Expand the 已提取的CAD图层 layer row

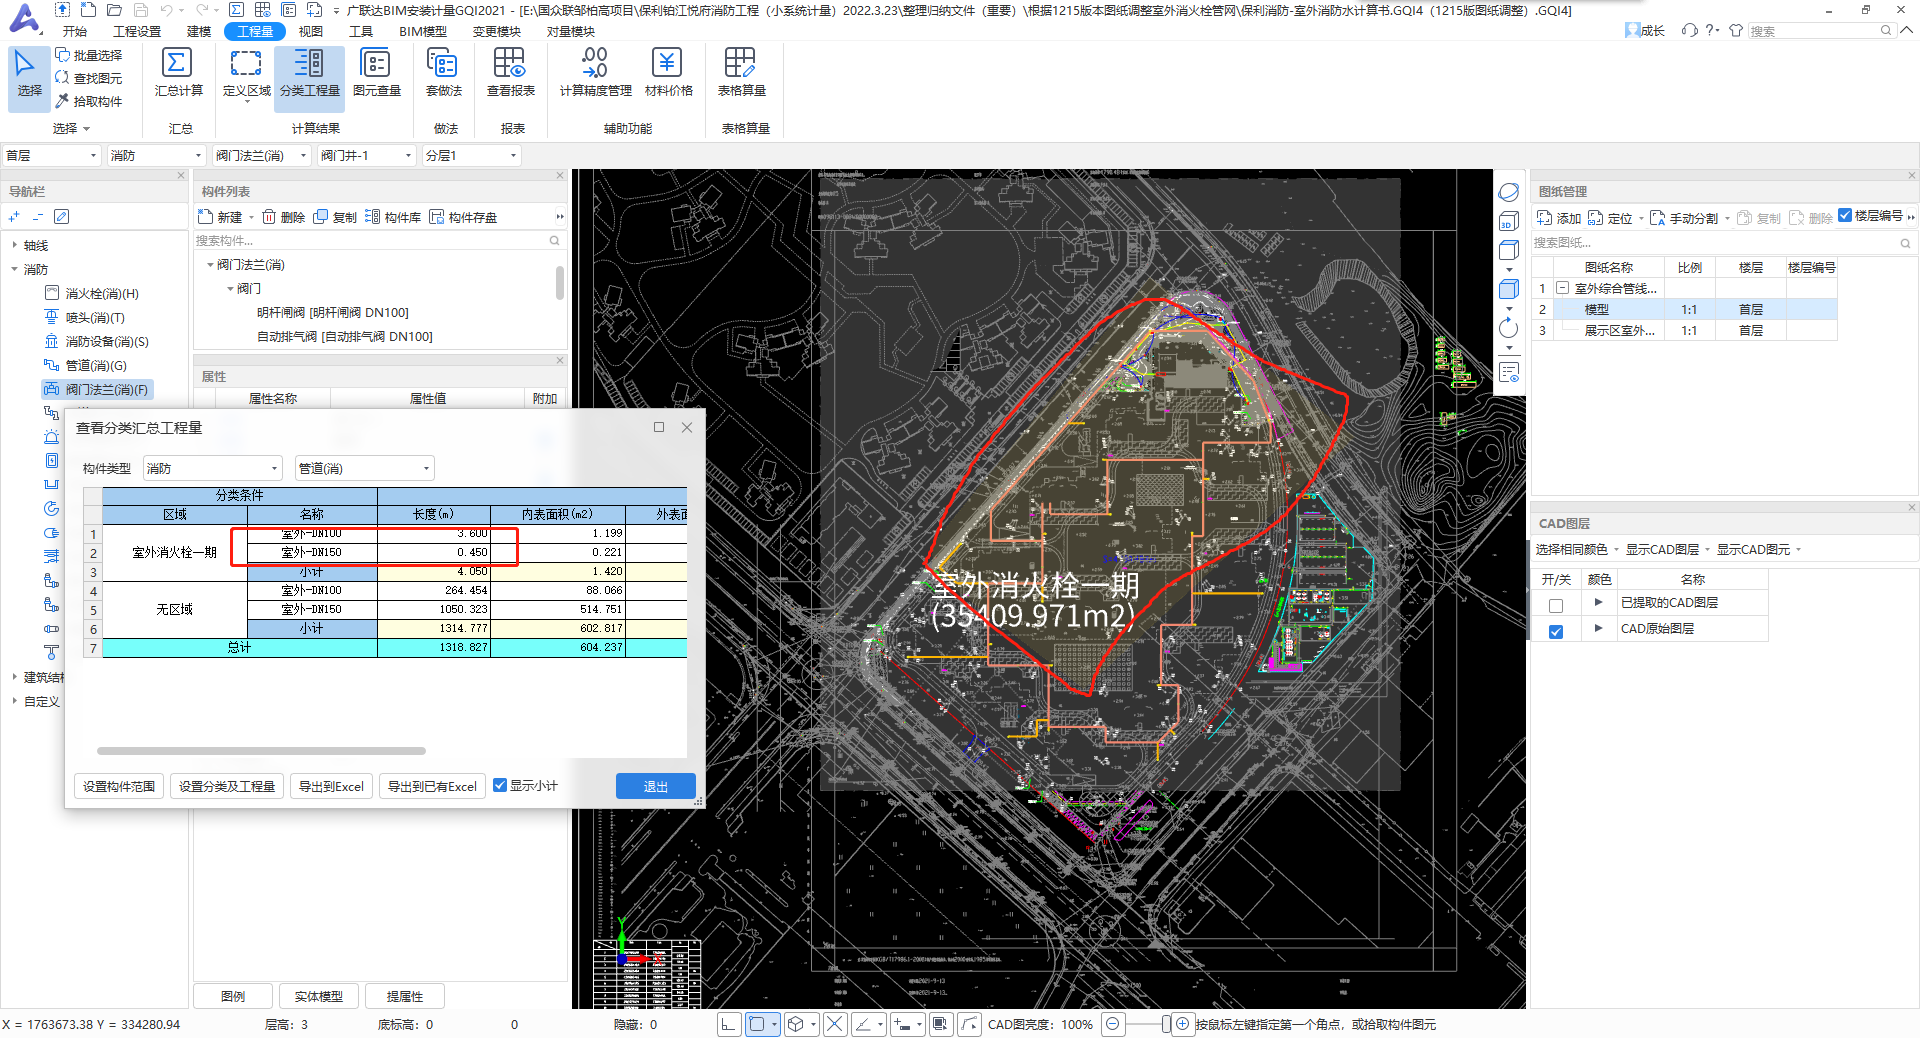click(1598, 602)
